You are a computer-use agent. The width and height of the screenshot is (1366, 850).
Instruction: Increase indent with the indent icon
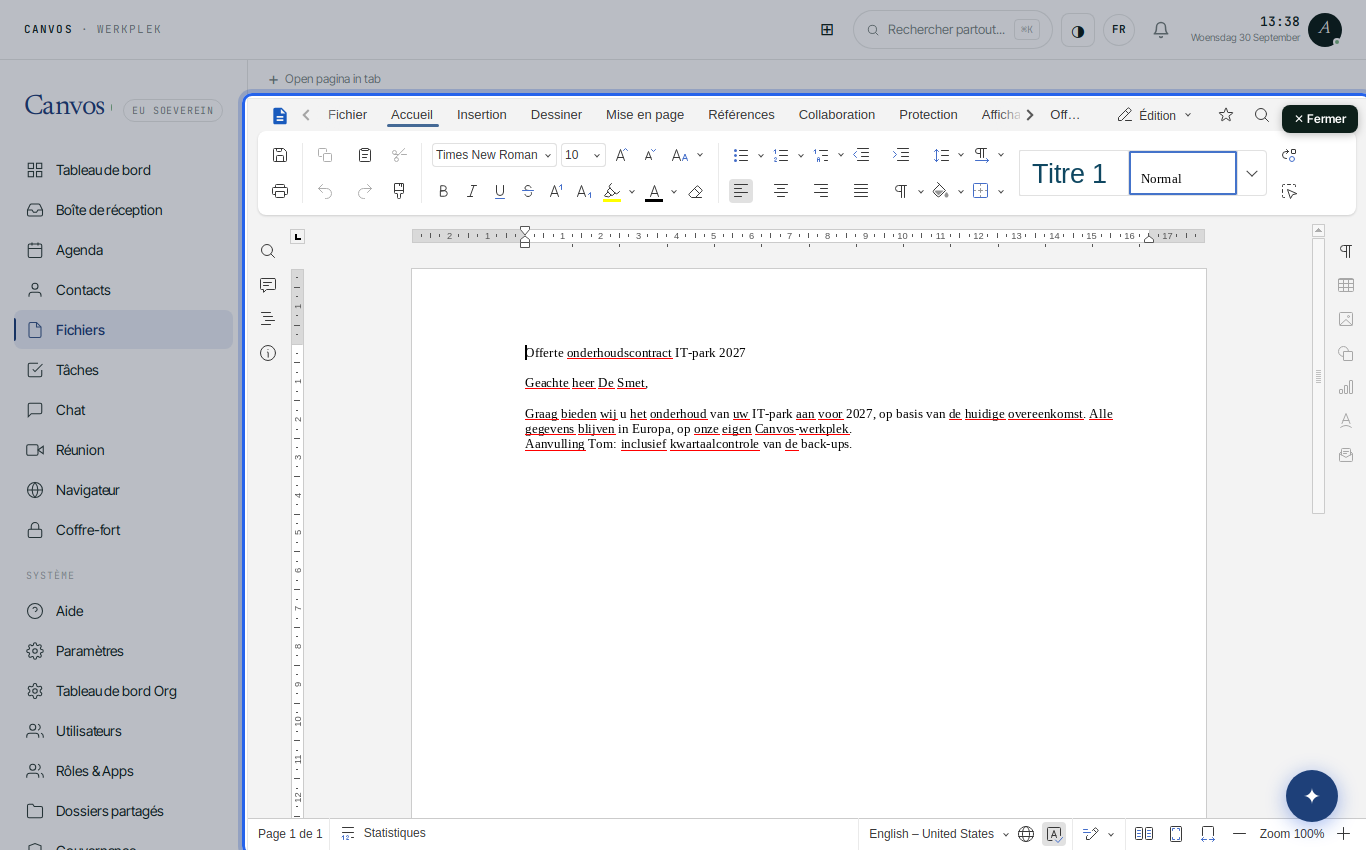pos(901,155)
